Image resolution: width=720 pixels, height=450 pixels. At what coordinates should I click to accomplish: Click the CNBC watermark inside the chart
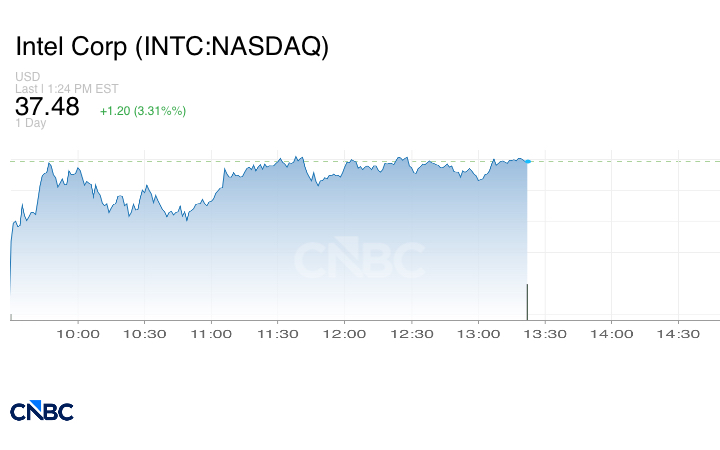tap(358, 260)
